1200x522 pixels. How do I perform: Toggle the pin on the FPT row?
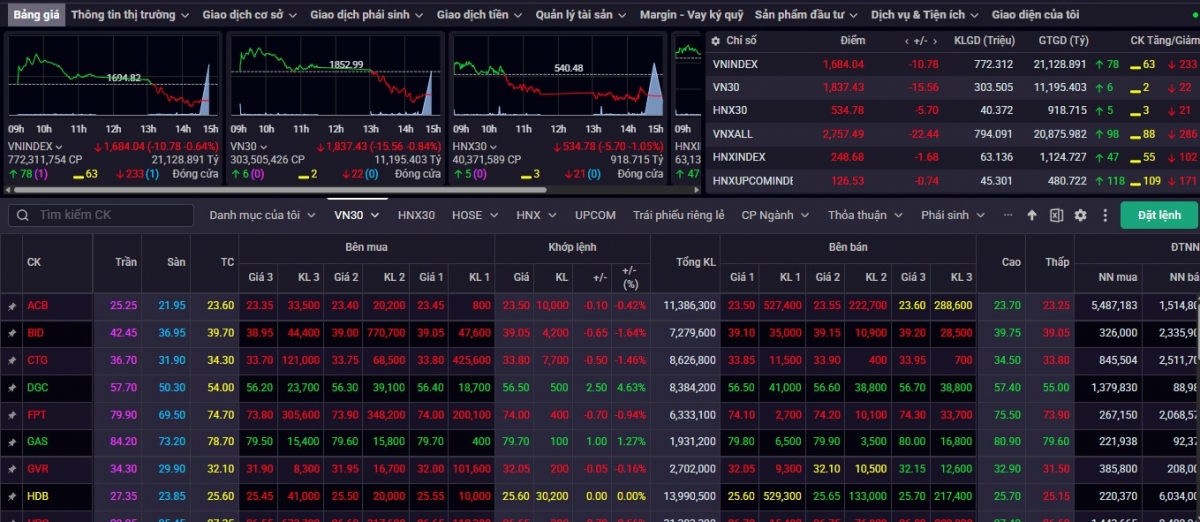click(12, 414)
